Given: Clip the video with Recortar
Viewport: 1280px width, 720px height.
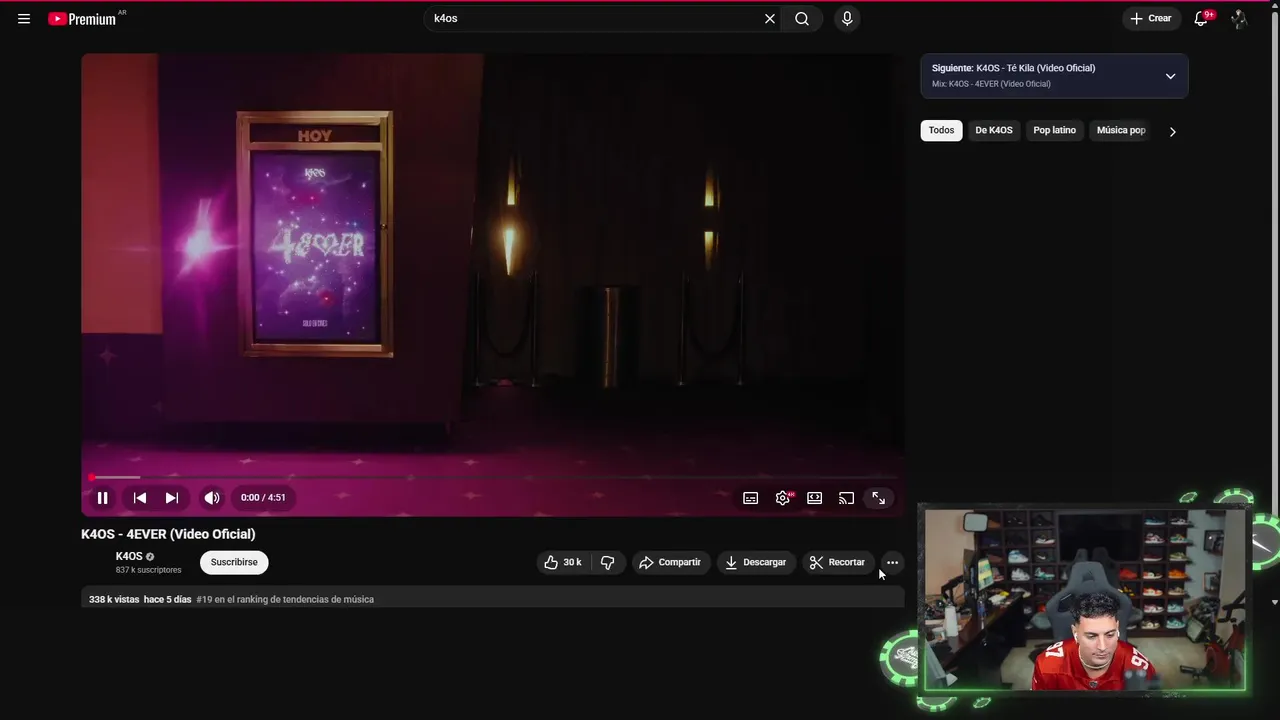Looking at the screenshot, I should 838,562.
